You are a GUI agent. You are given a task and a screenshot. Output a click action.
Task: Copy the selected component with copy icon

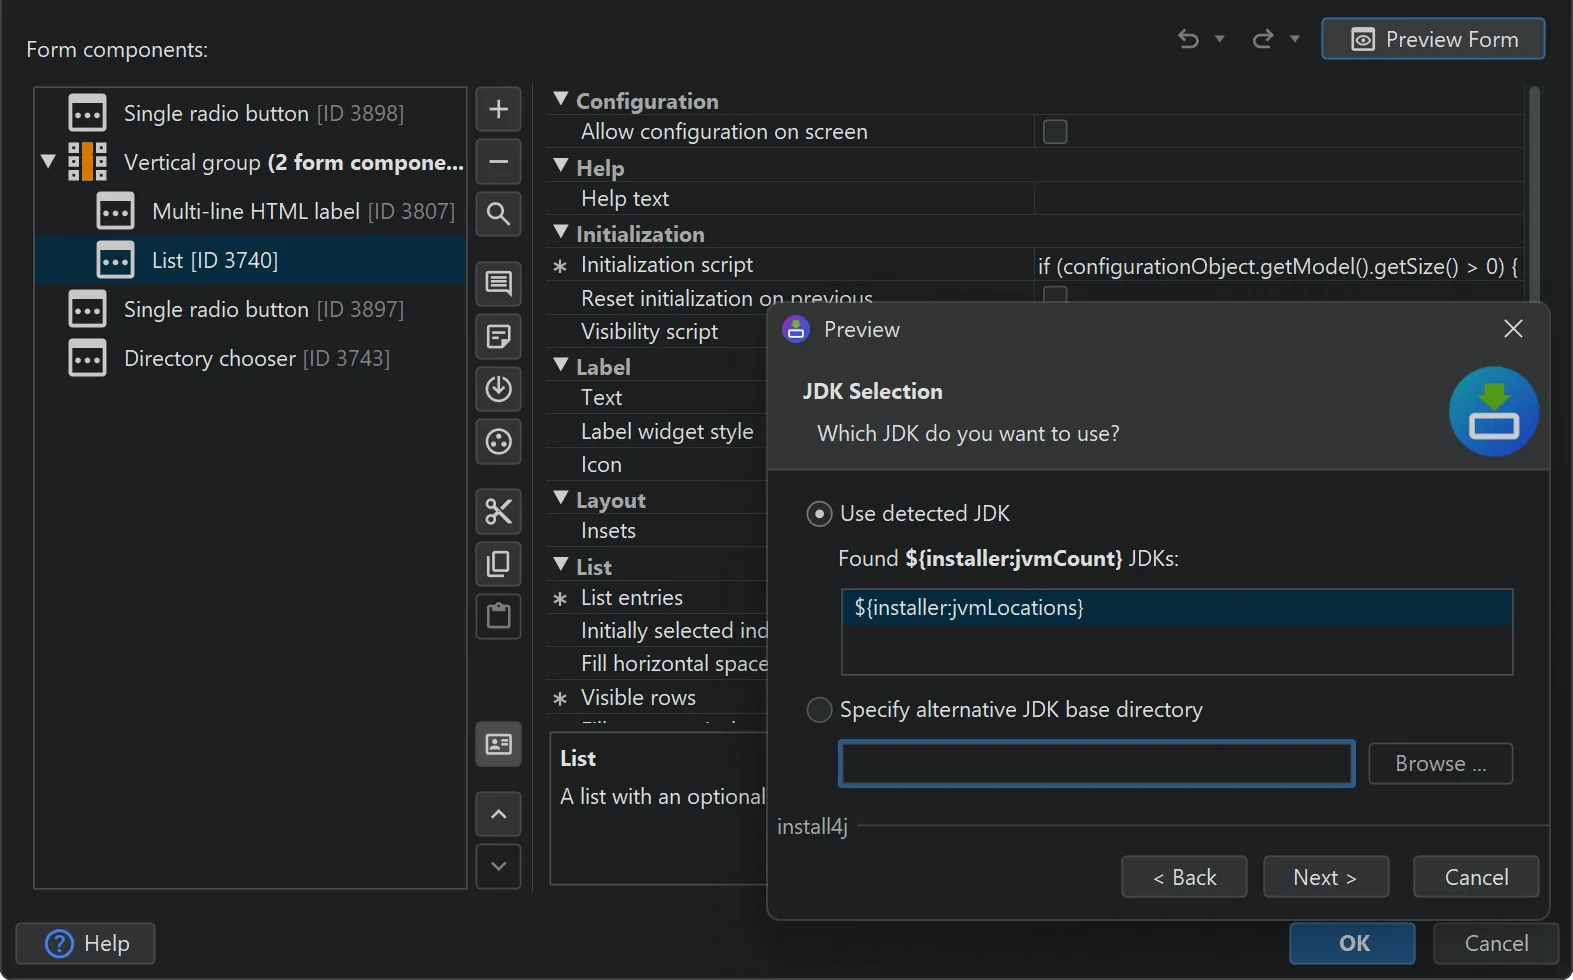pos(498,563)
